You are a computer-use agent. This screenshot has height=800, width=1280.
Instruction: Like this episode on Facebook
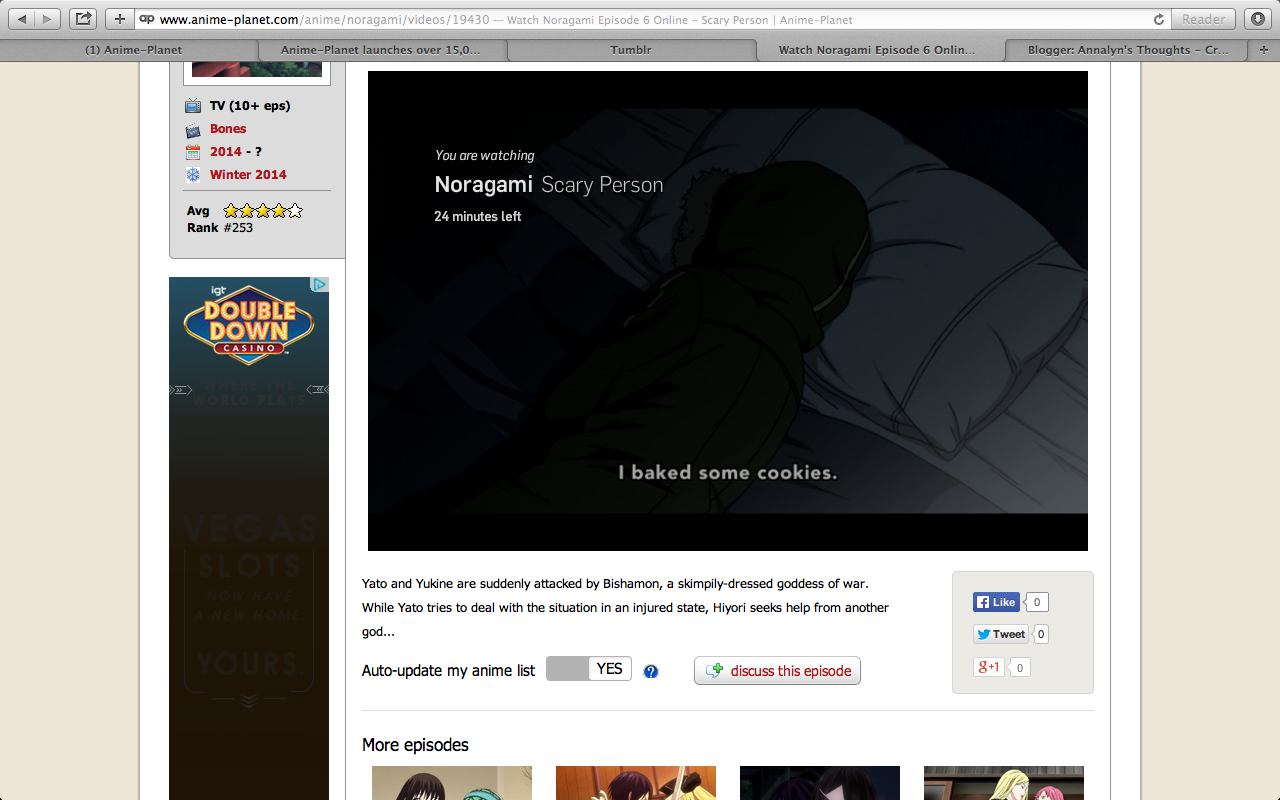pyautogui.click(x=996, y=602)
